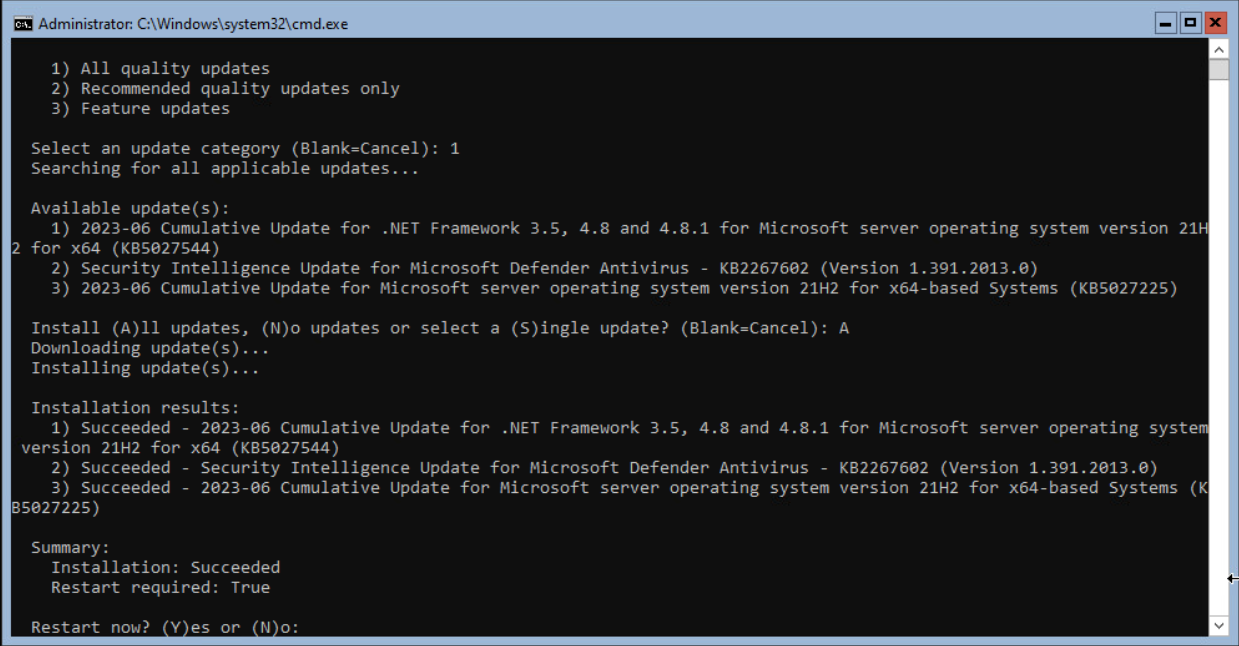The height and width of the screenshot is (646, 1239).
Task: Minimize the command prompt window
Action: point(1165,23)
